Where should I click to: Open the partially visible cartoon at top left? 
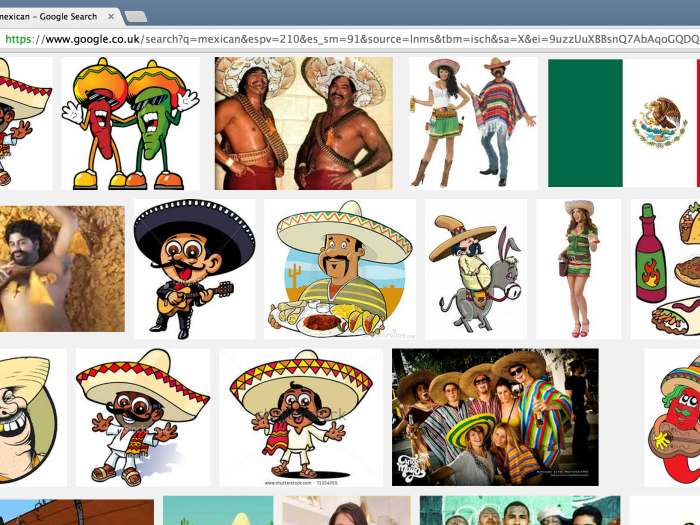(x=22, y=124)
